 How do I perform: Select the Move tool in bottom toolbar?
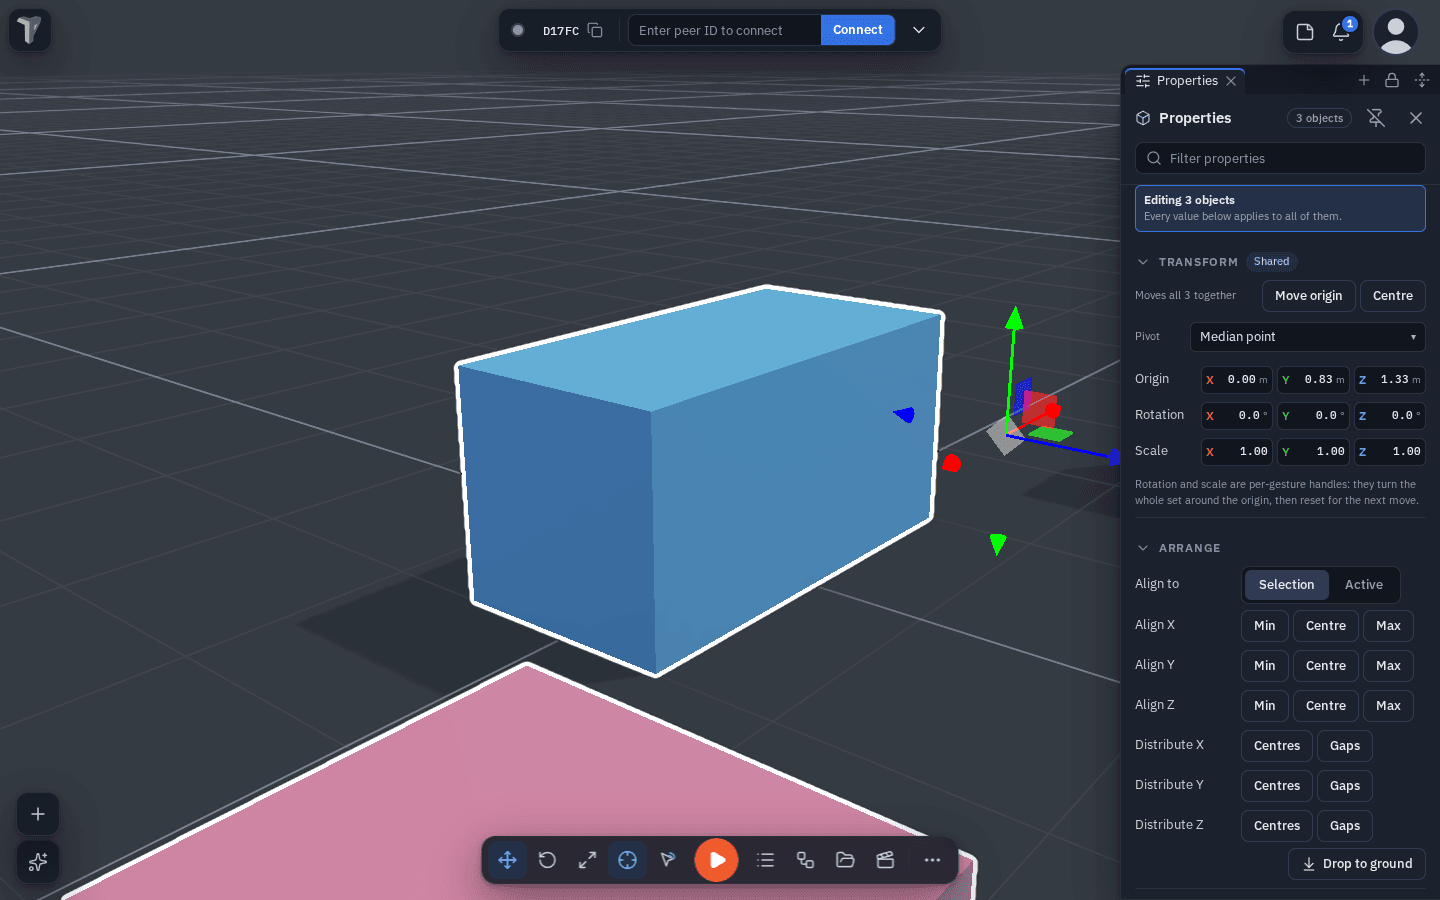507,860
